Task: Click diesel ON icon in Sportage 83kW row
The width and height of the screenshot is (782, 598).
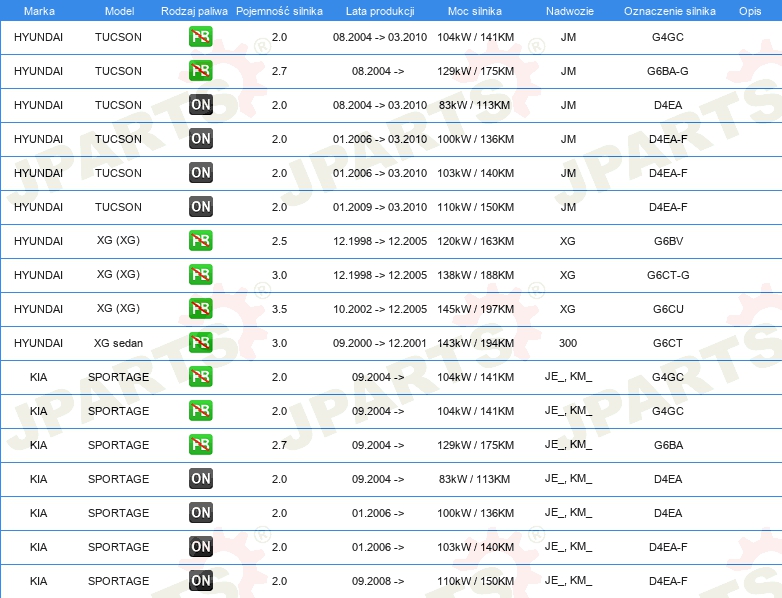Action: 200,478
